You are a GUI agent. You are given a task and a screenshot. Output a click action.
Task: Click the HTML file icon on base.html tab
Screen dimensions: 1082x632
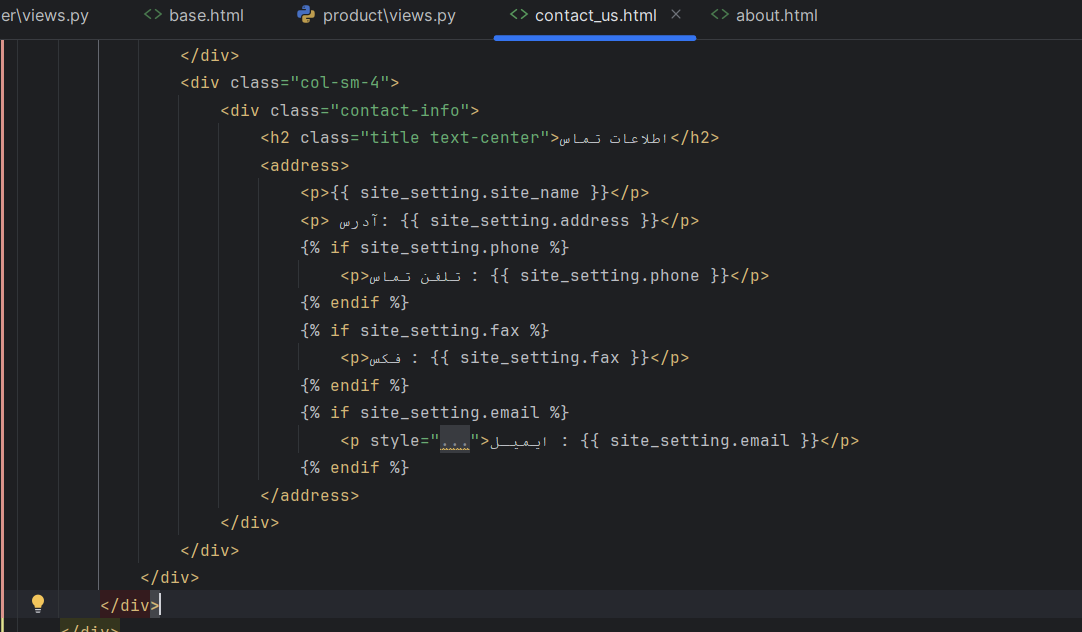(153, 15)
